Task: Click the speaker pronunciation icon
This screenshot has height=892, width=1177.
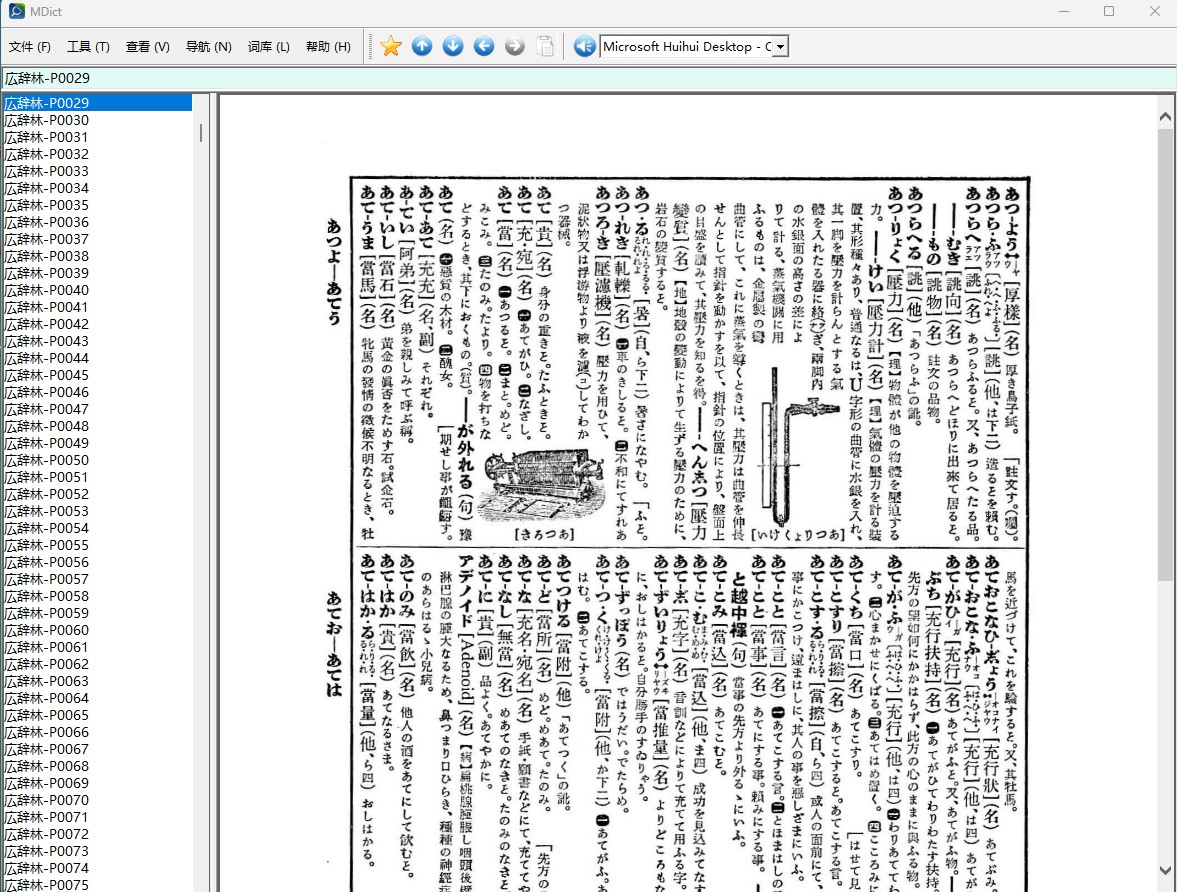Action: click(584, 47)
